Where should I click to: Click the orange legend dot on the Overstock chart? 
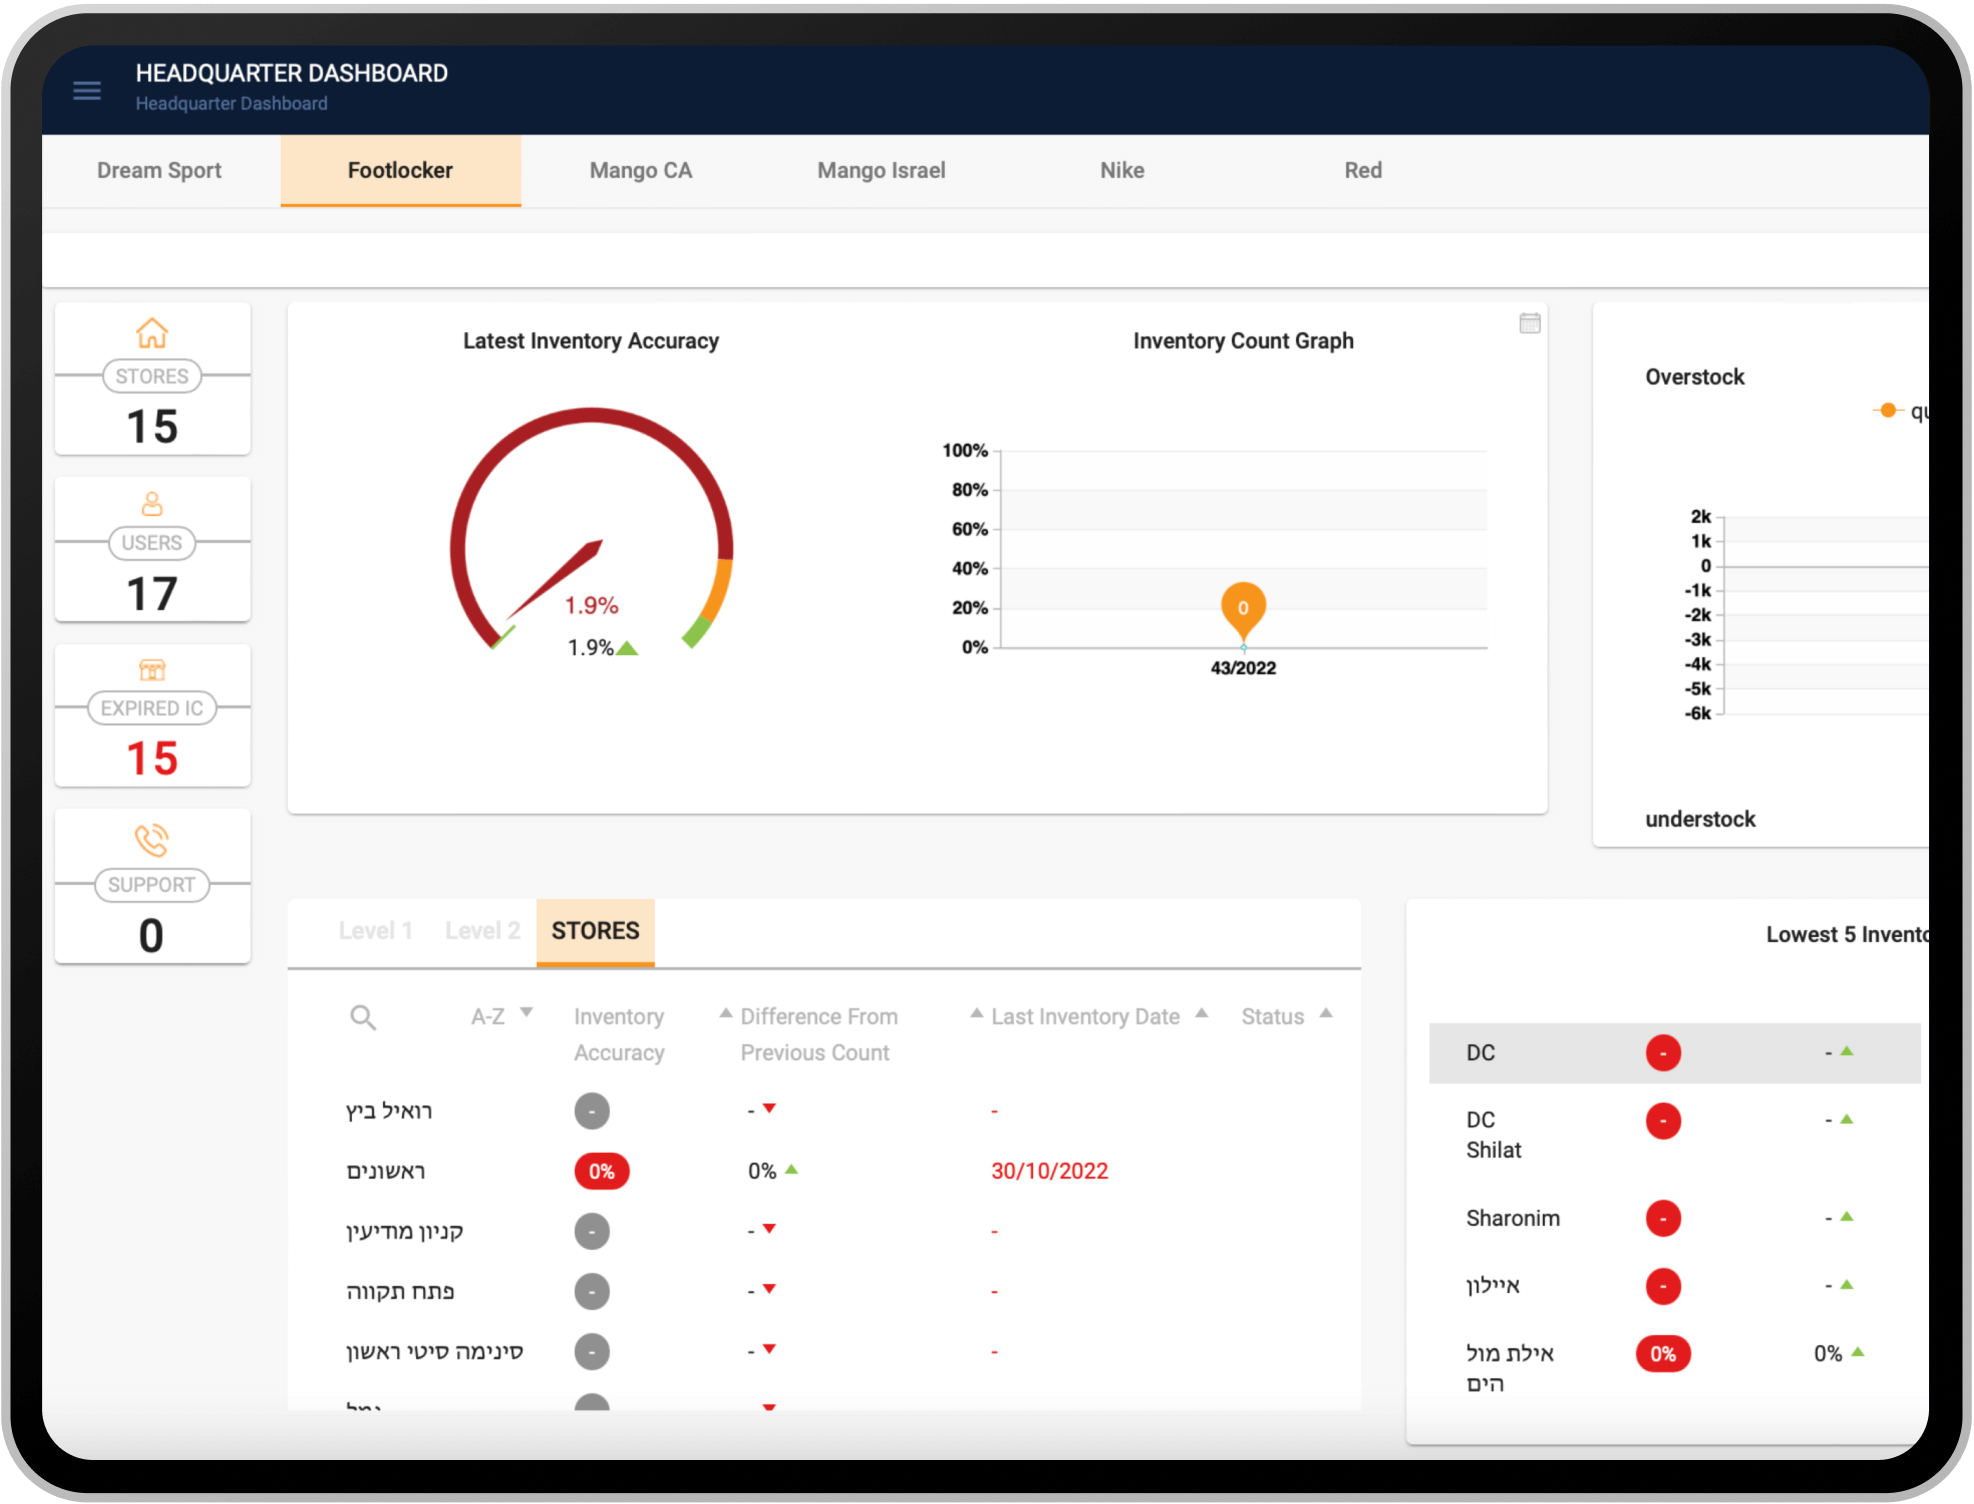1886,409
